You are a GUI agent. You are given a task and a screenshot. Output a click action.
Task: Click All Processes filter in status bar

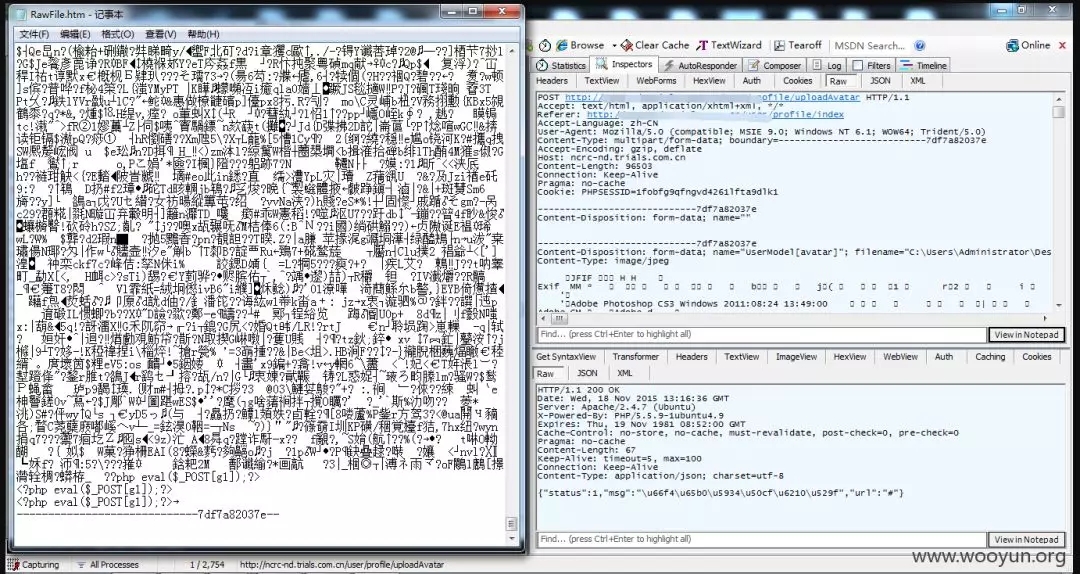[x=108, y=565]
